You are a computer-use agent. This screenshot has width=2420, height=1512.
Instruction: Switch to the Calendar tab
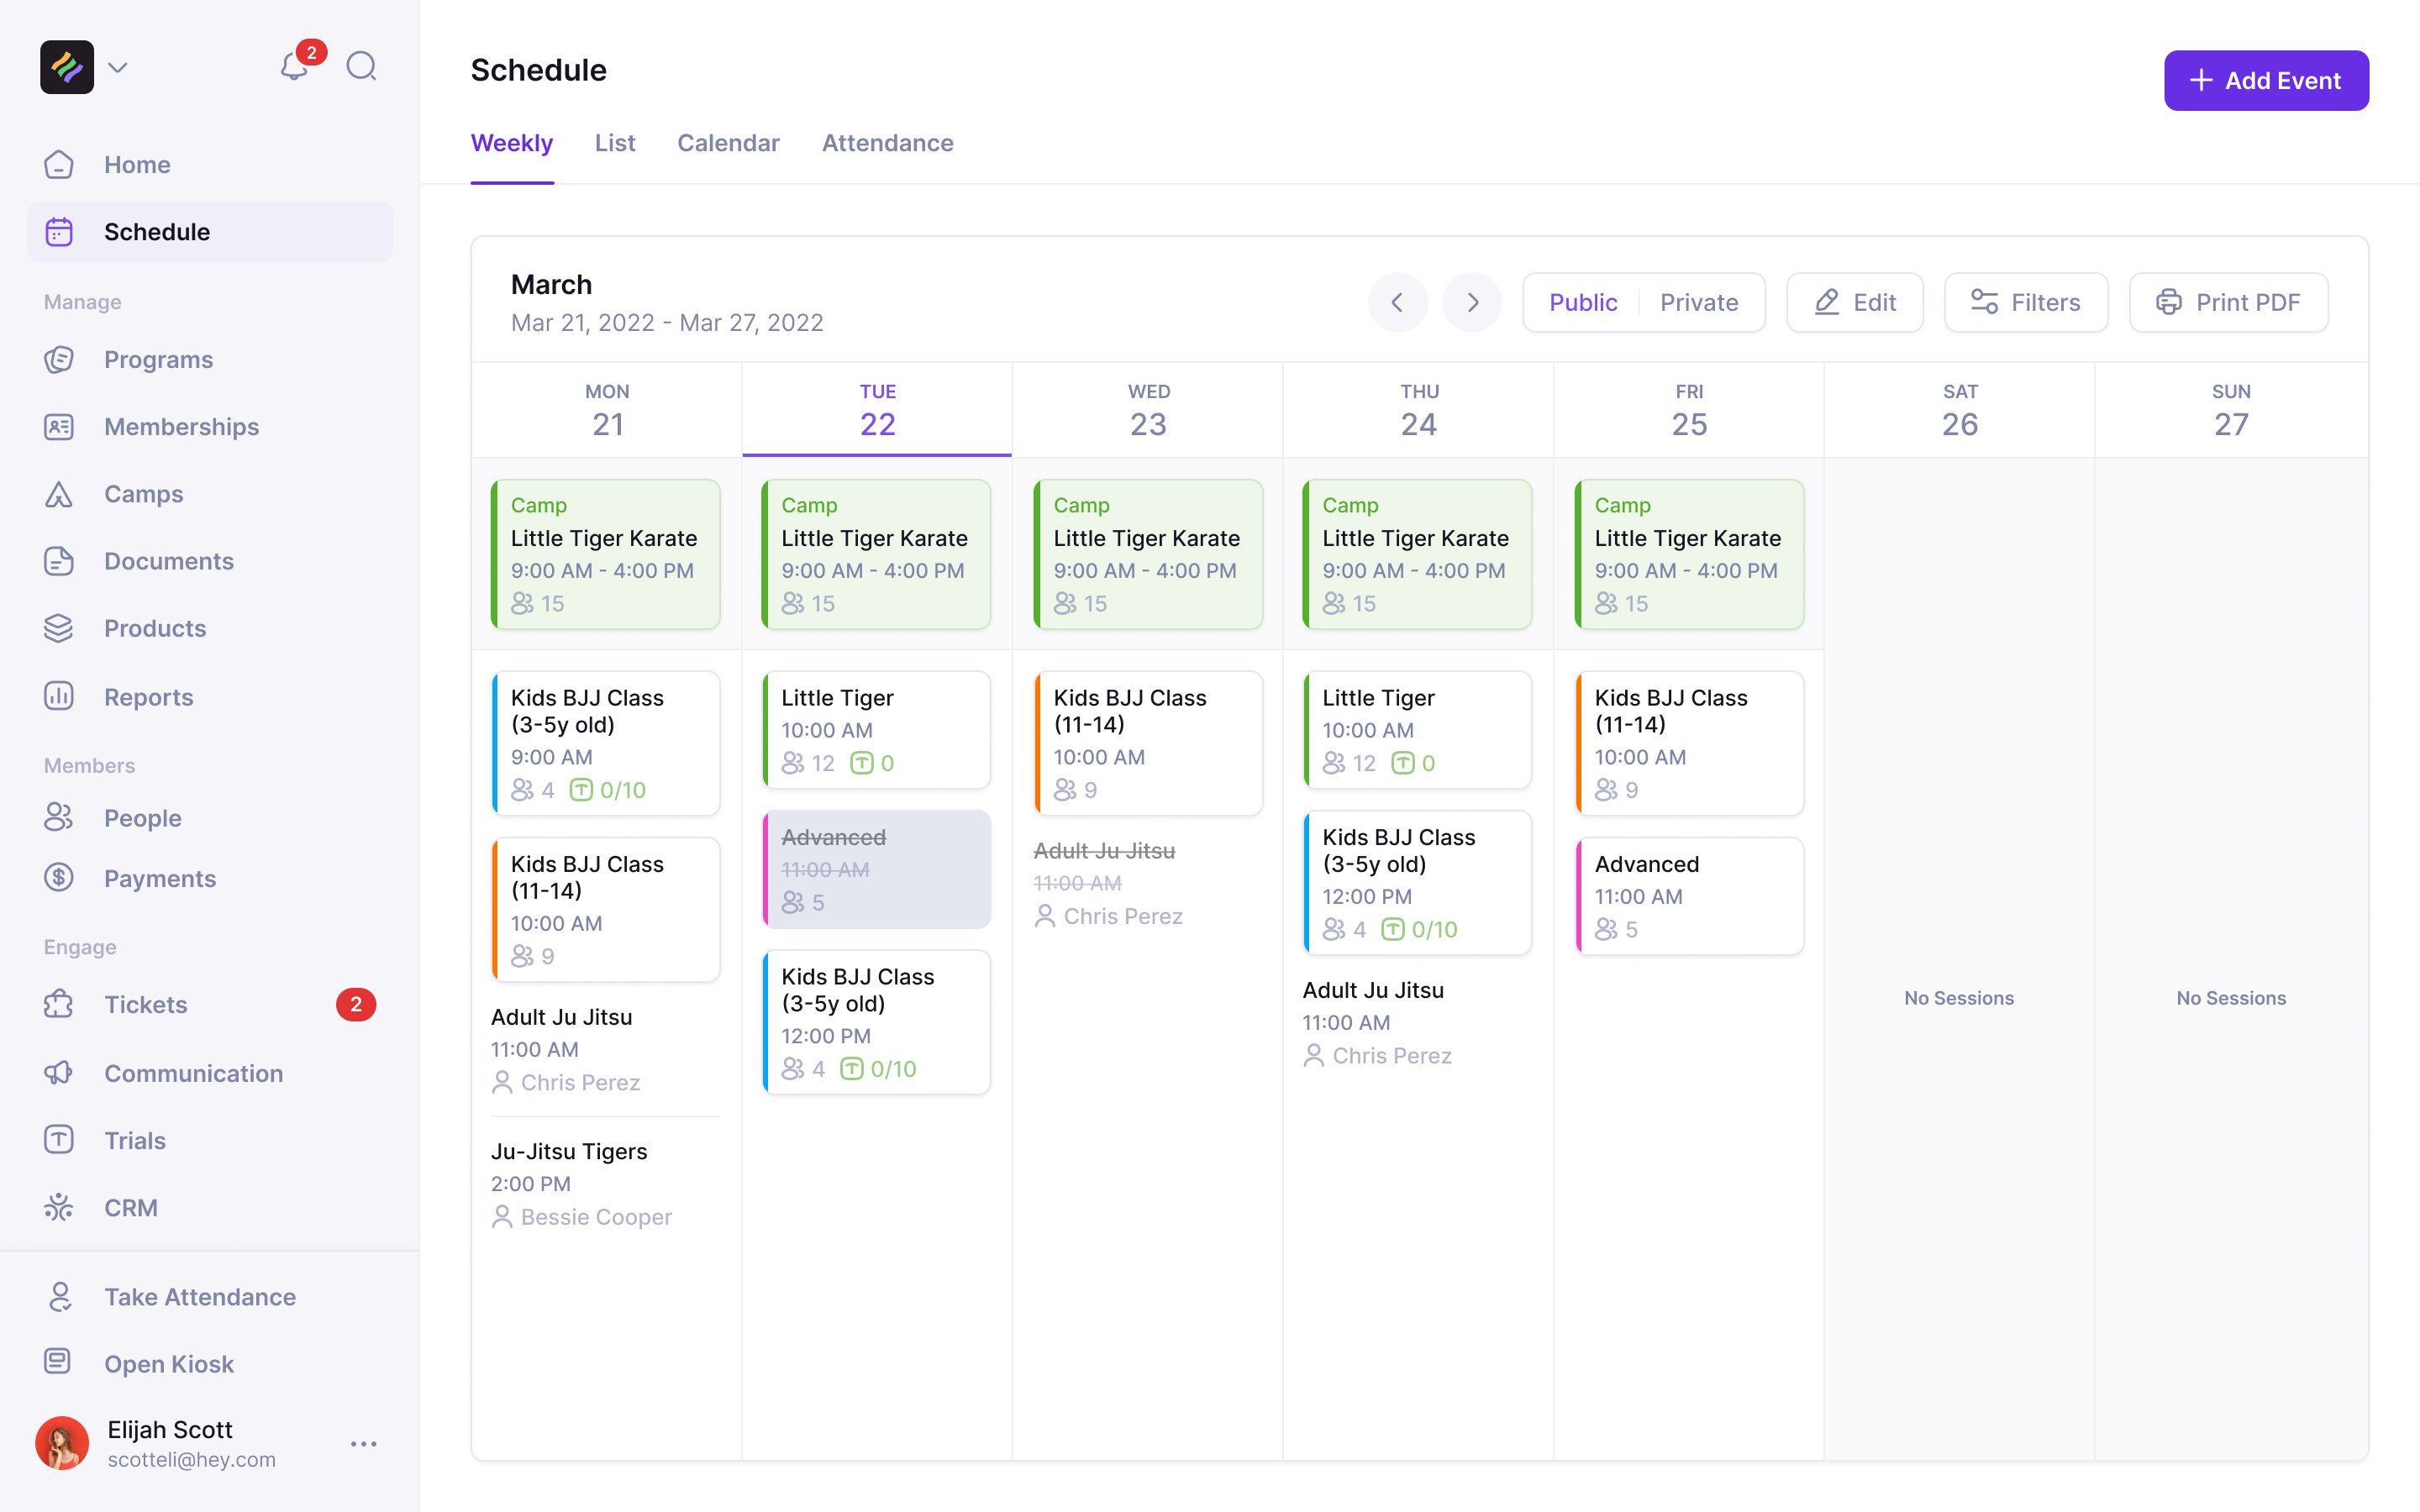click(x=728, y=143)
